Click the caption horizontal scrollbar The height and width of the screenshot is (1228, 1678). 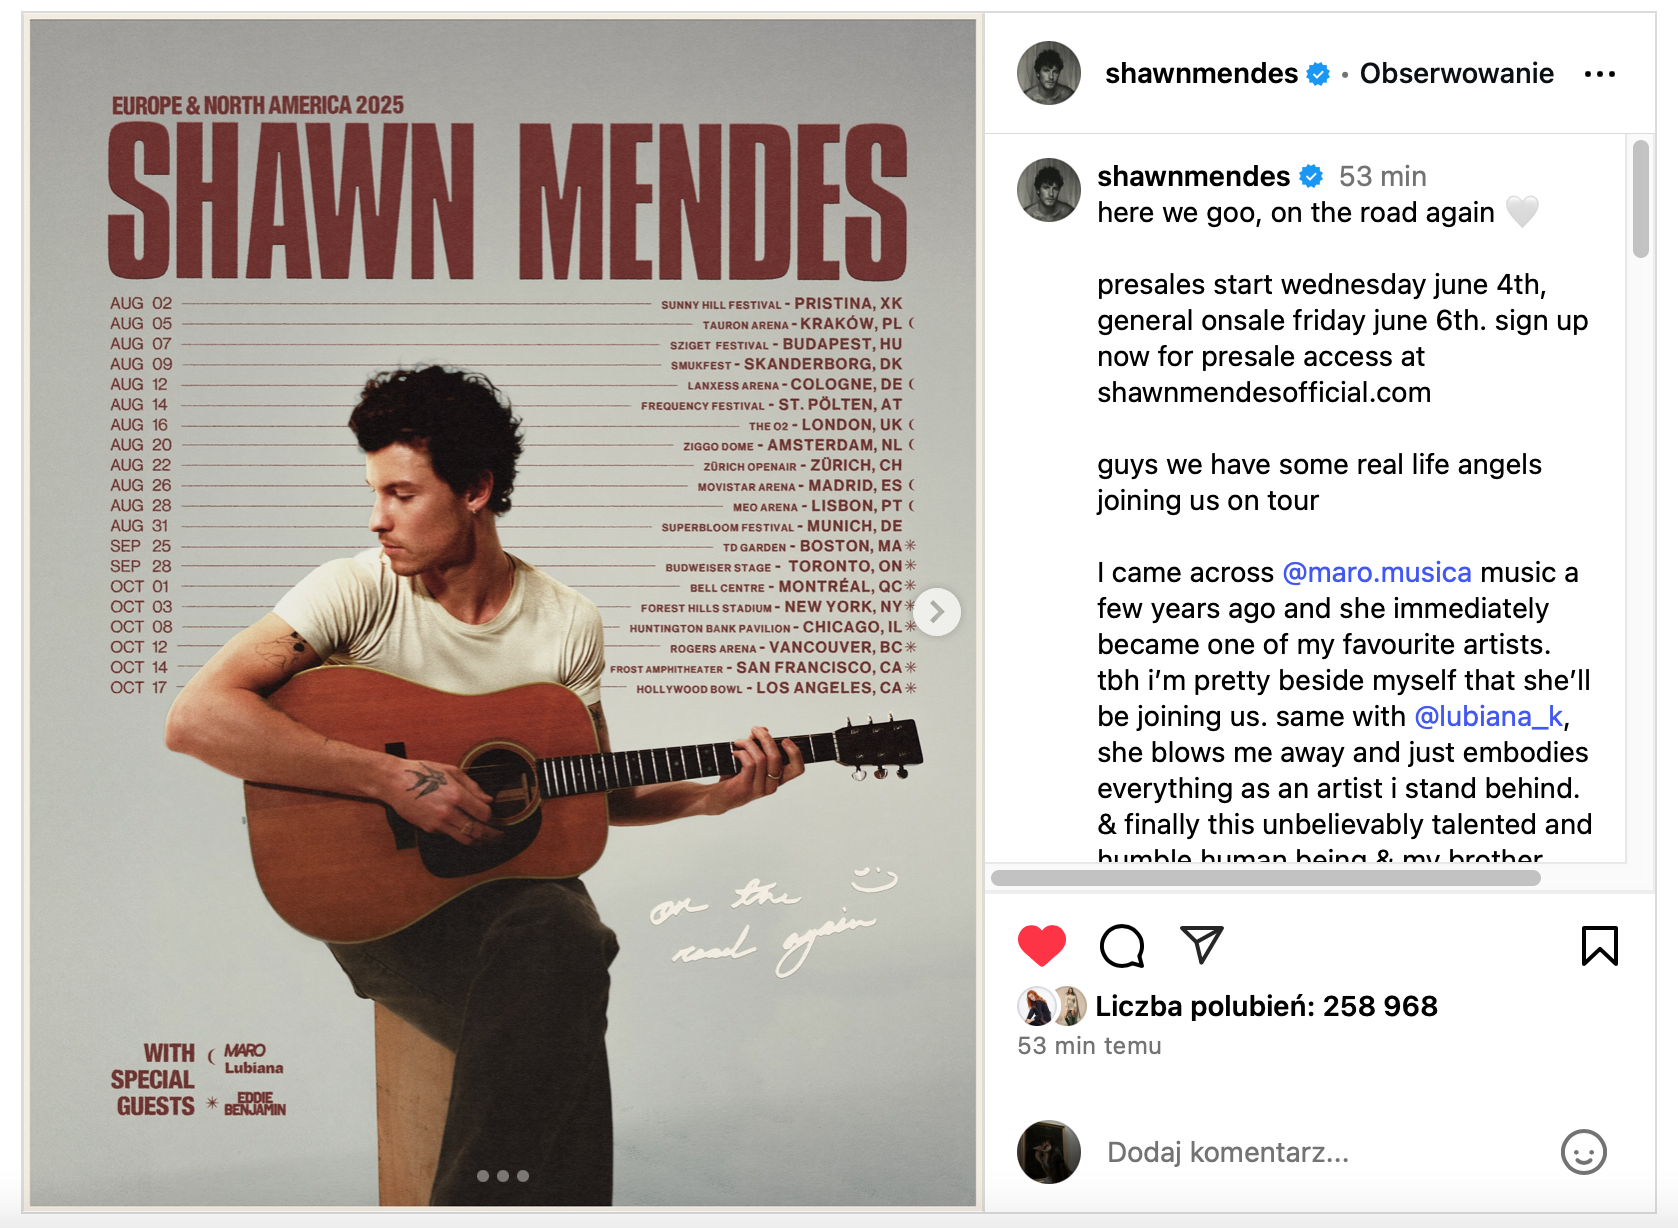pos(1265,878)
